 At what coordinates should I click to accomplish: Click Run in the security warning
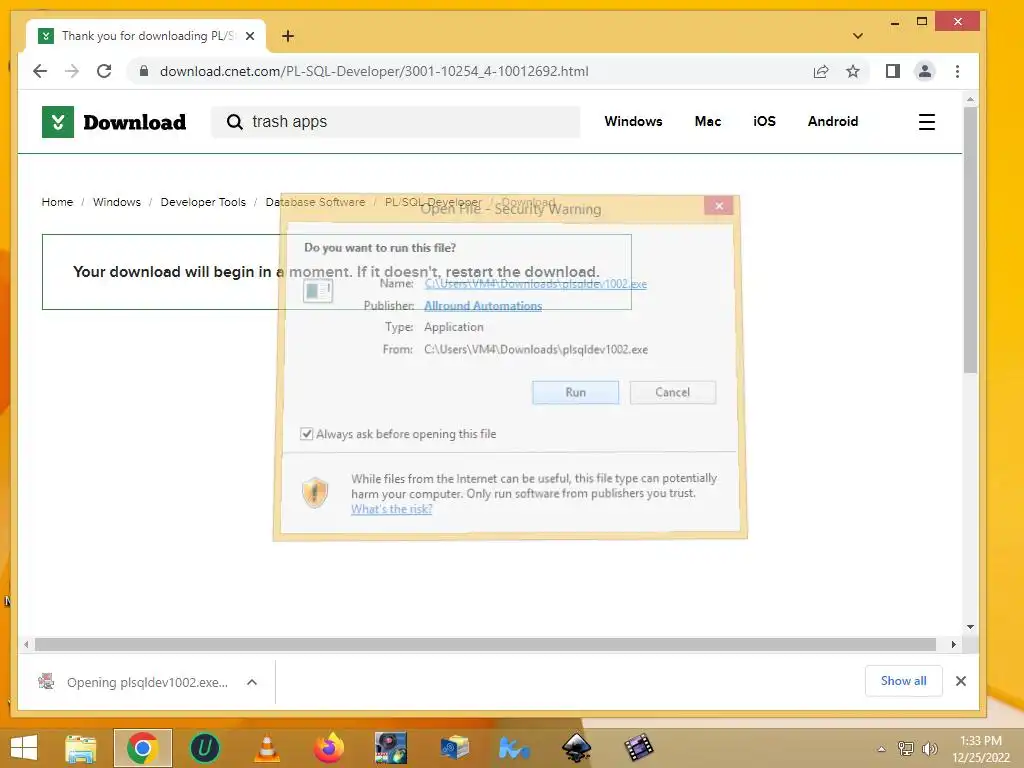coord(575,392)
